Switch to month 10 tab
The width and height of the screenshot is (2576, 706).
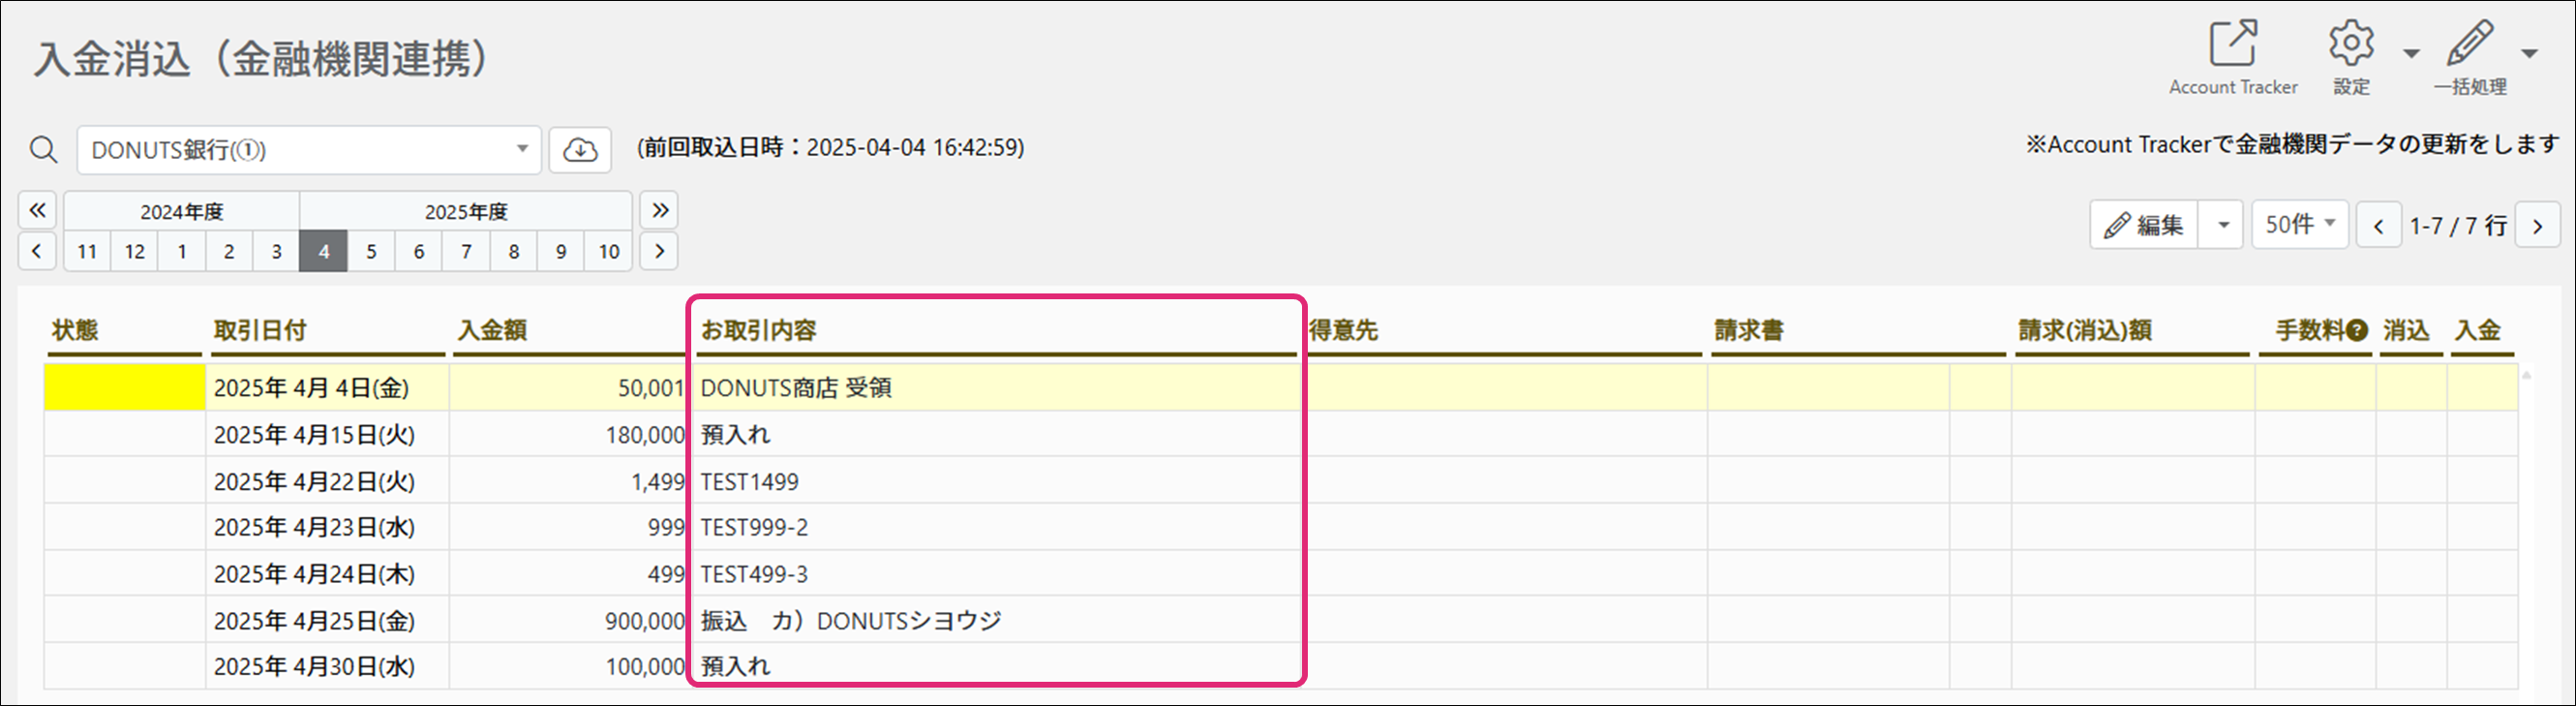pyautogui.click(x=609, y=251)
